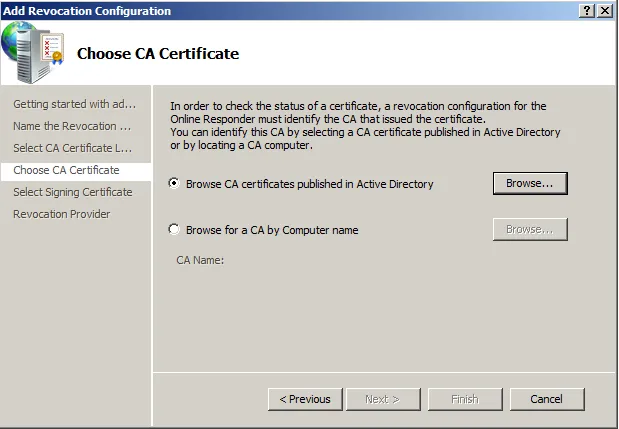Image resolution: width=619 pixels, height=429 pixels.
Task: Go to Getting started step in sidebar
Action: tap(74, 104)
